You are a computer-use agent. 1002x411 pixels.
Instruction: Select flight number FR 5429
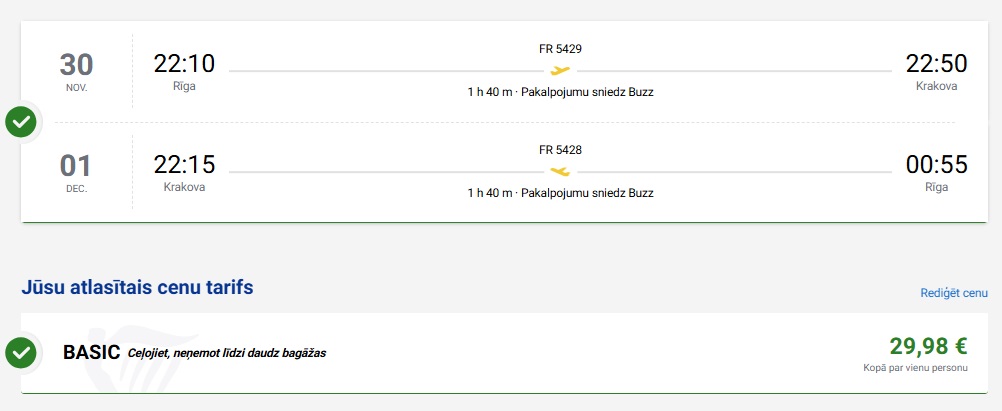[560, 49]
